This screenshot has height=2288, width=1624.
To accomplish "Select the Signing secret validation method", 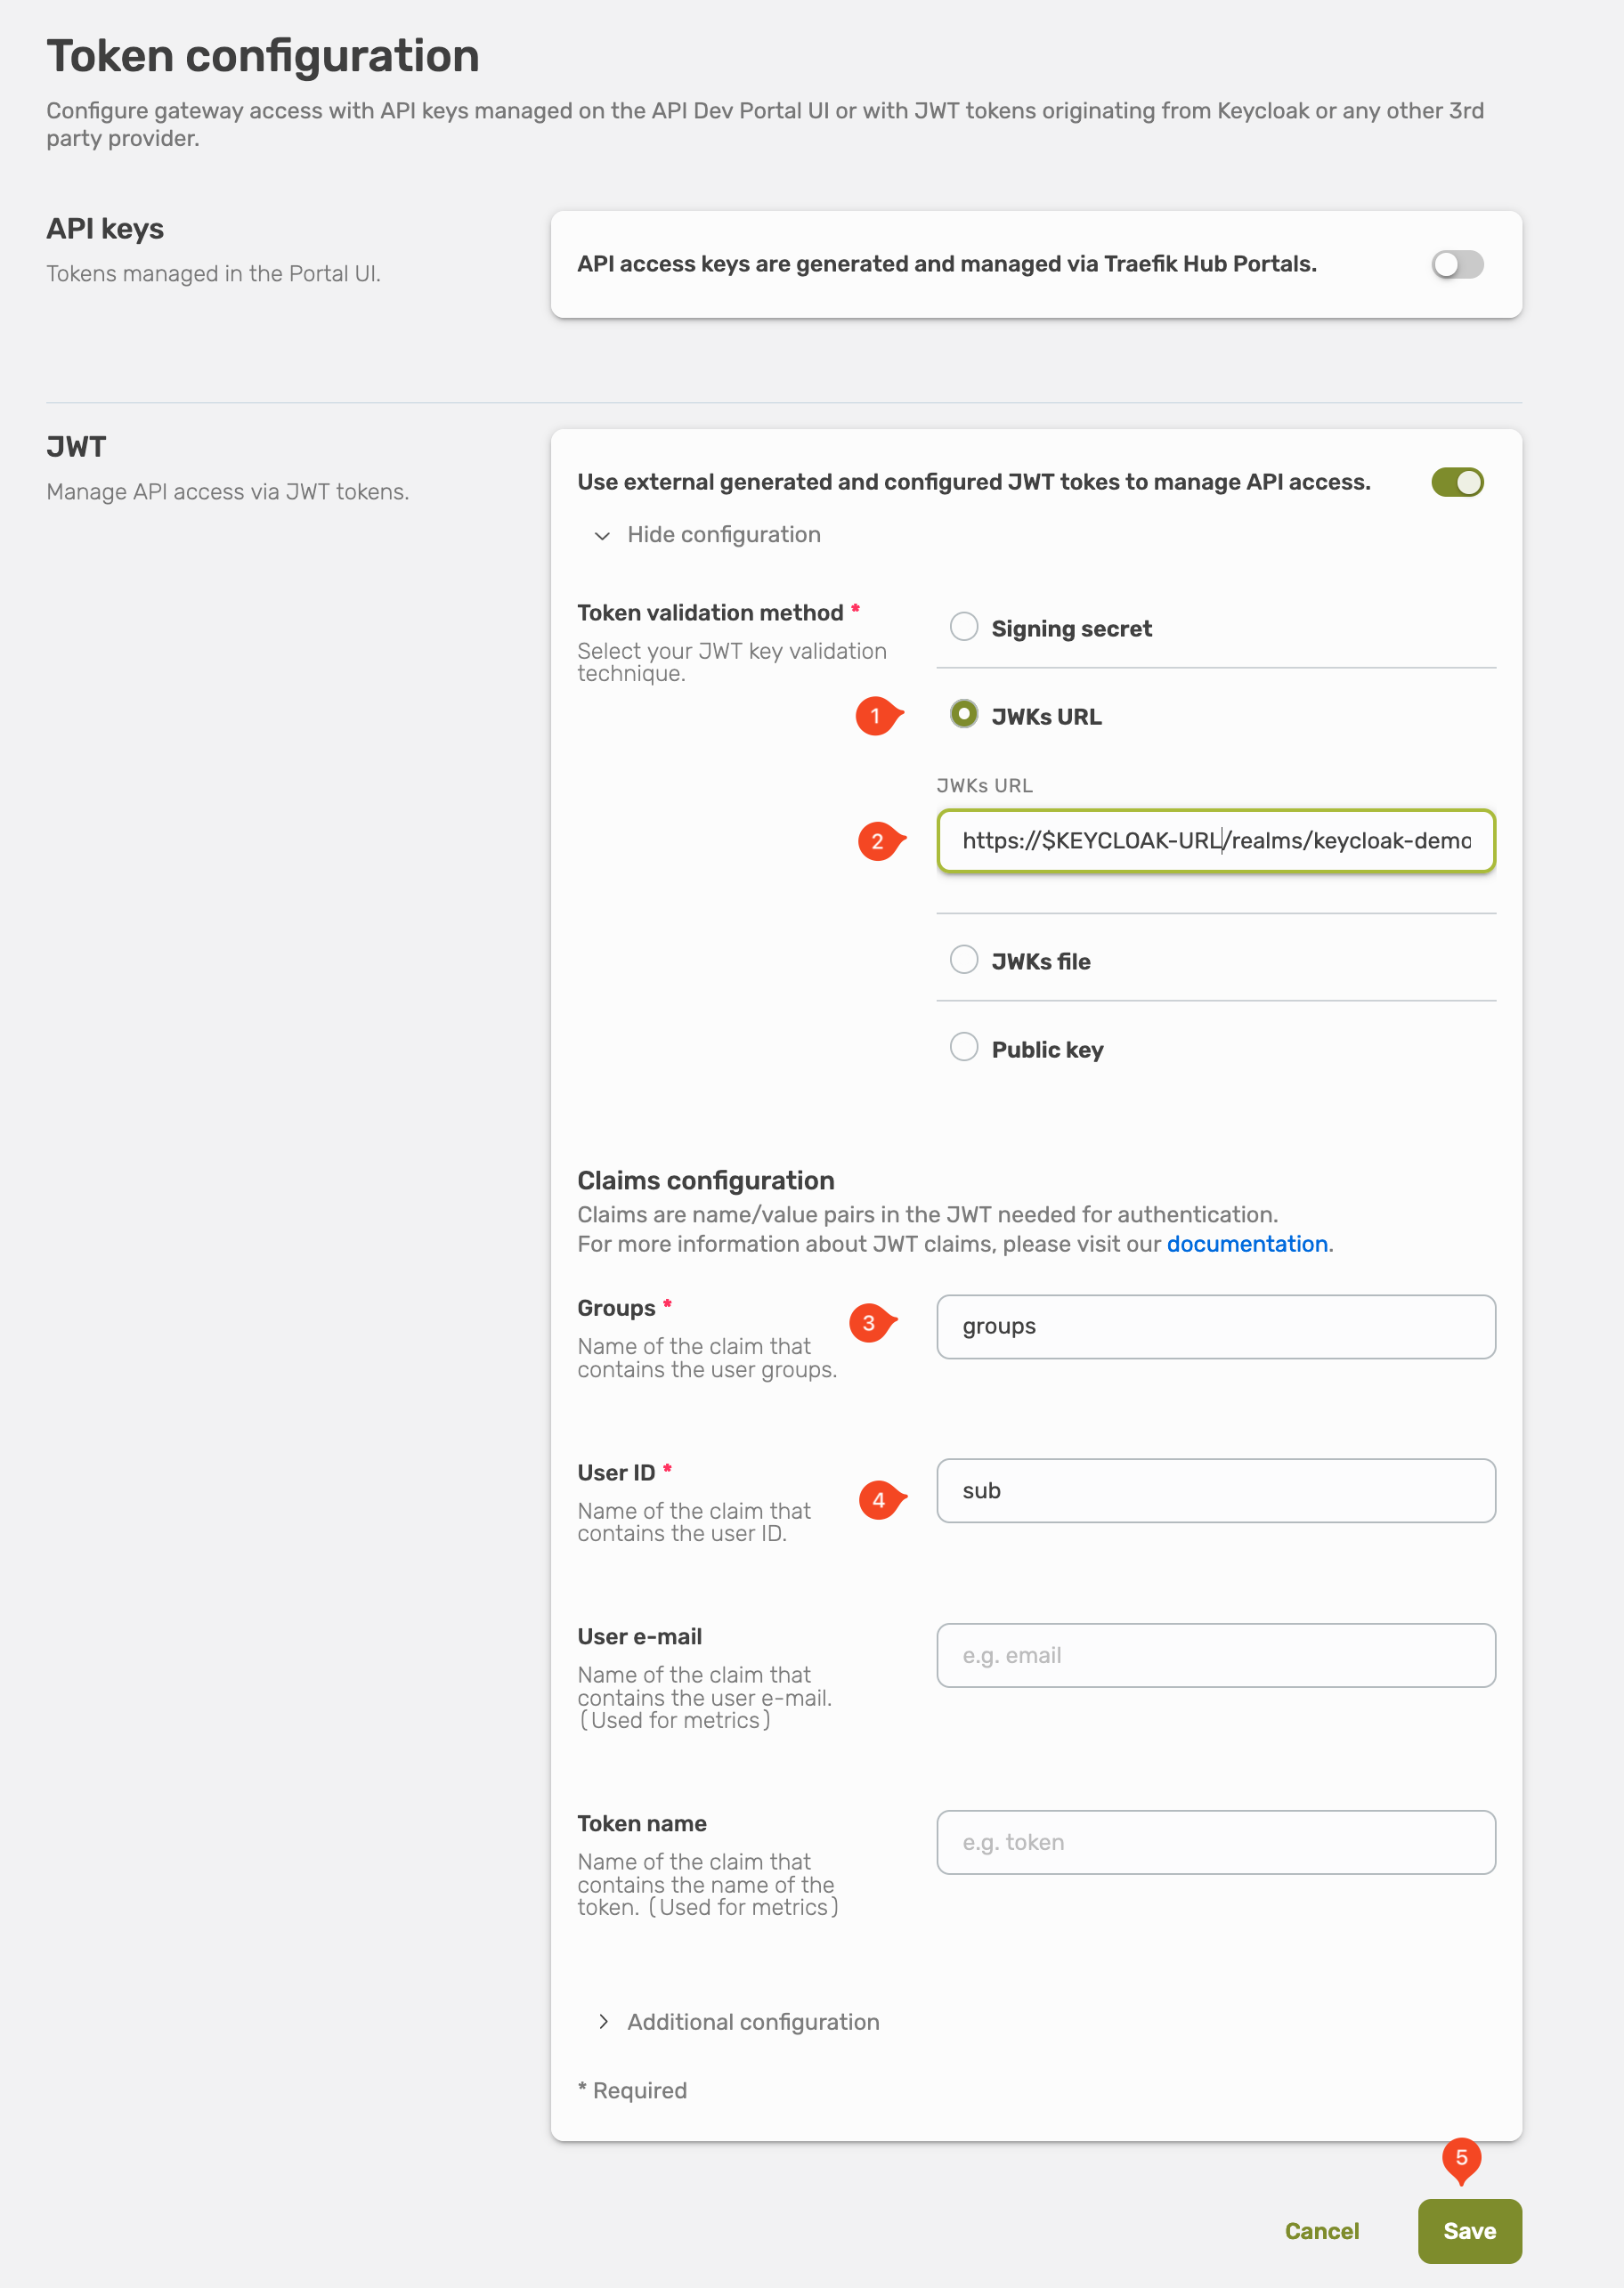I will tap(964, 626).
